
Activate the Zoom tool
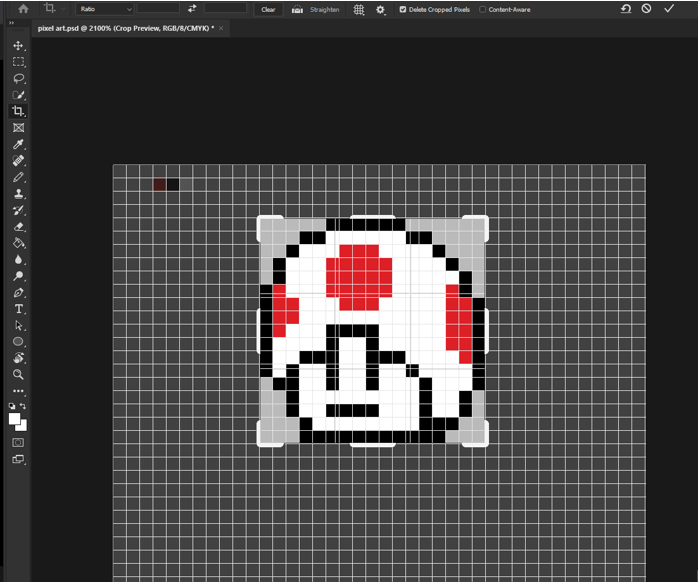[18, 374]
